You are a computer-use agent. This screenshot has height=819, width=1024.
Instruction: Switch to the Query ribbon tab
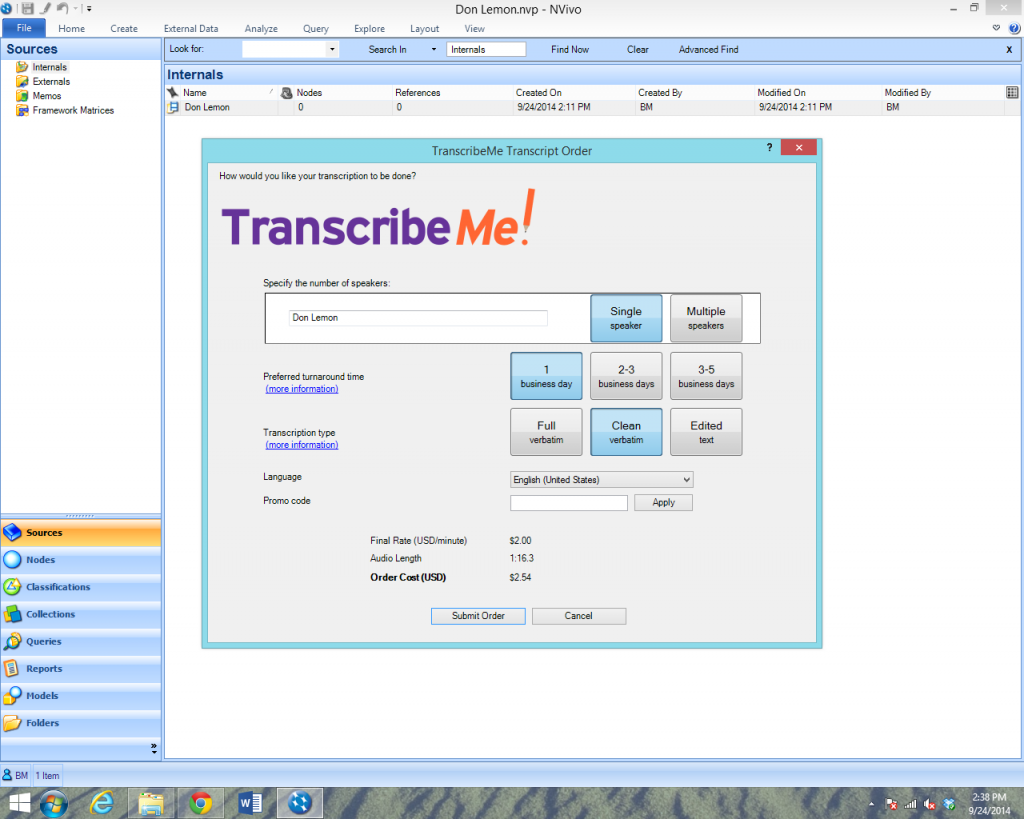[315, 29]
